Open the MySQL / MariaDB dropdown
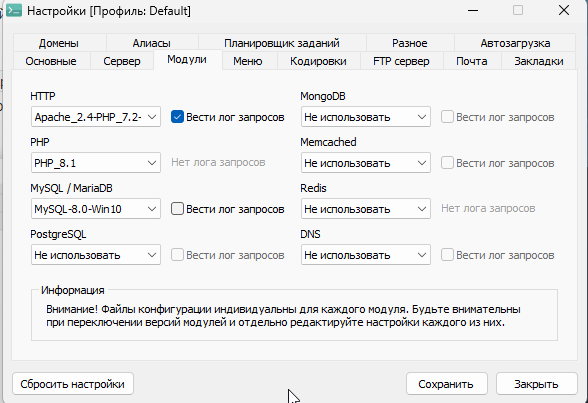 (96, 209)
